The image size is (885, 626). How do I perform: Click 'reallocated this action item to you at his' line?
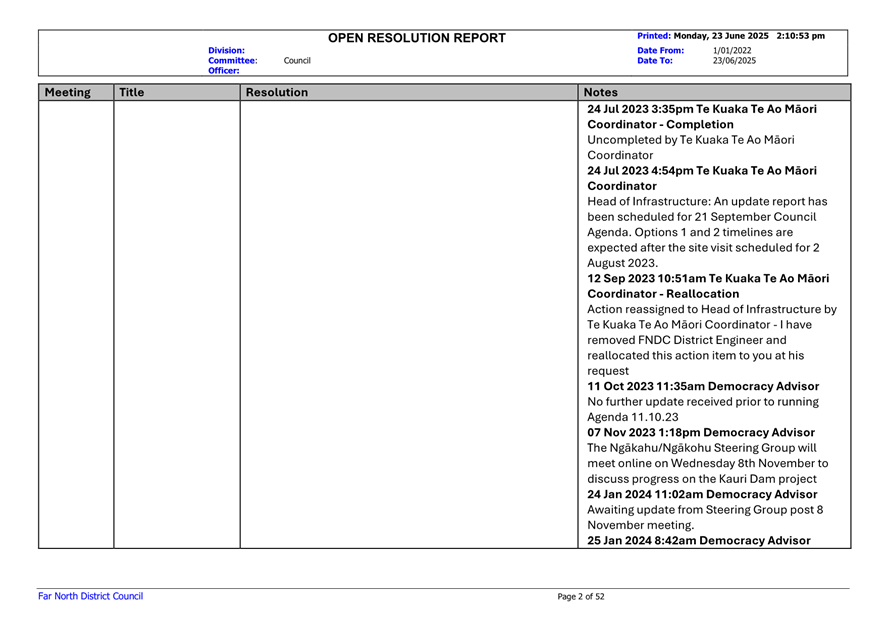(x=695, y=356)
